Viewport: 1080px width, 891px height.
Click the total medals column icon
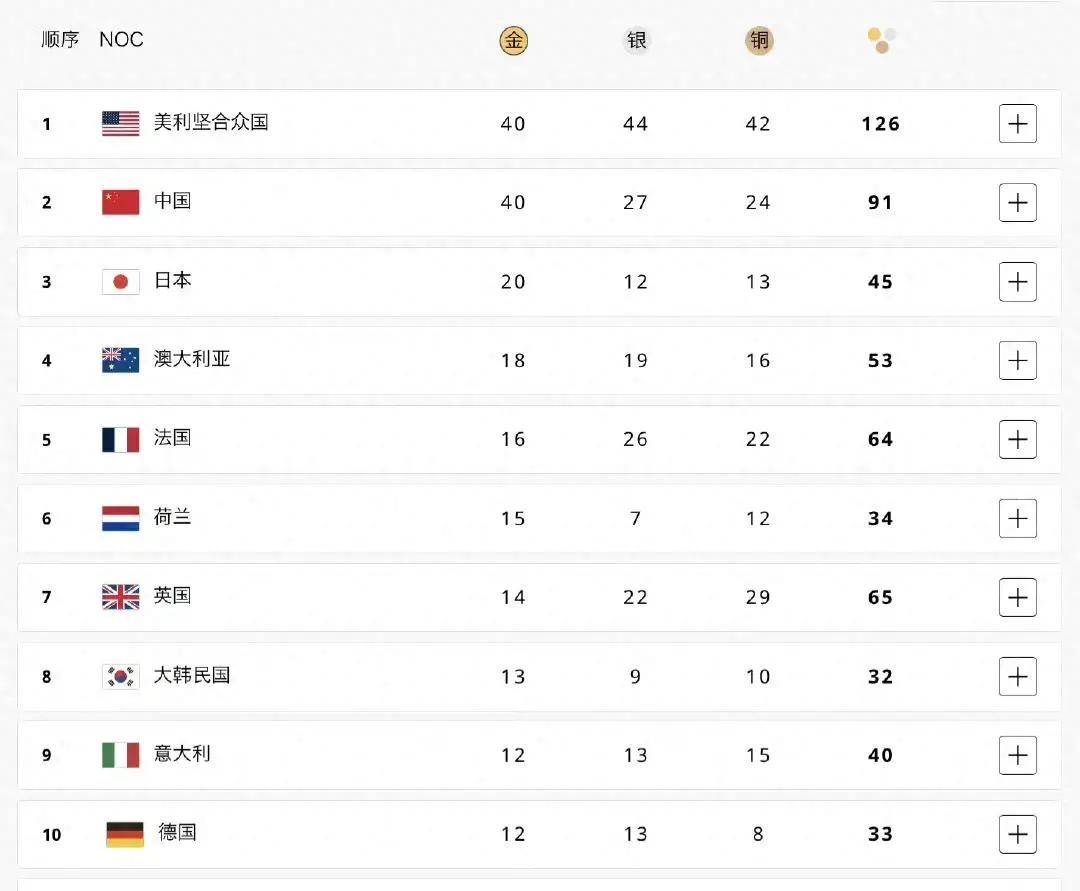[x=881, y=41]
